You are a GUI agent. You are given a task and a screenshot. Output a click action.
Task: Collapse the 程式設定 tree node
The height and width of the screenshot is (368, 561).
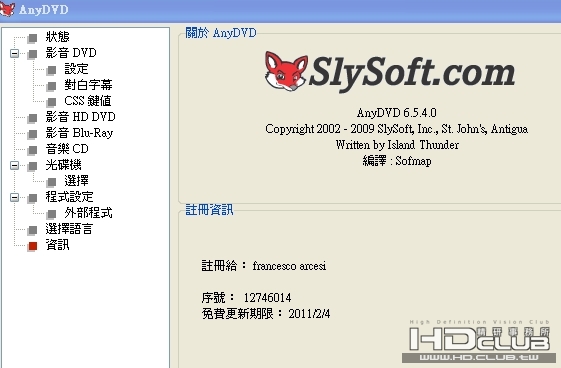[15, 198]
